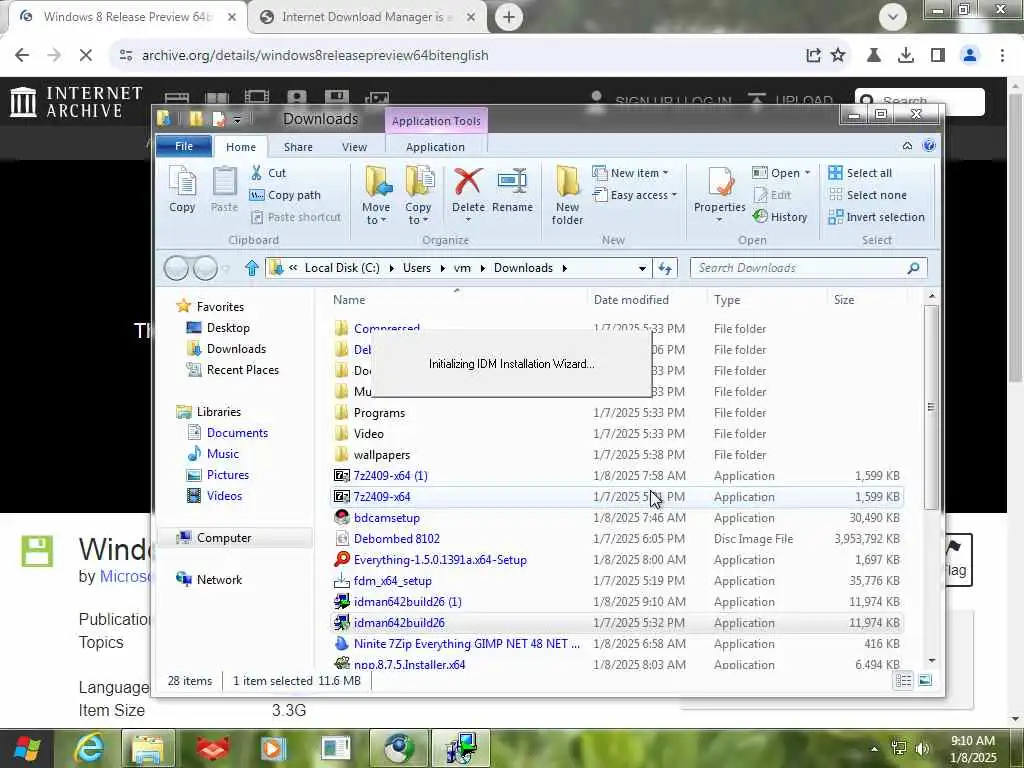Screen dimensions: 1024x768
Task: Click the share icon in Chrome's address bar
Action: click(813, 56)
